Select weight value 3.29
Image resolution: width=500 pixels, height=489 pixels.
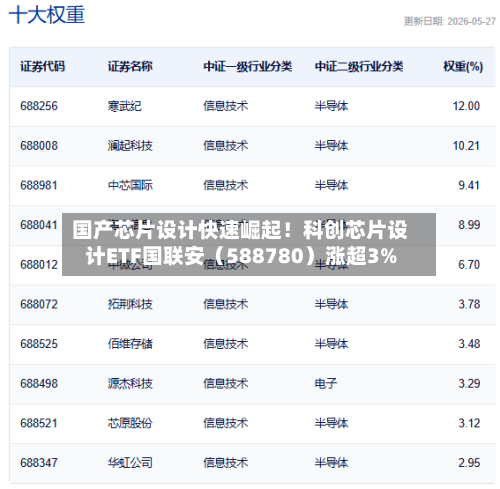(x=469, y=384)
